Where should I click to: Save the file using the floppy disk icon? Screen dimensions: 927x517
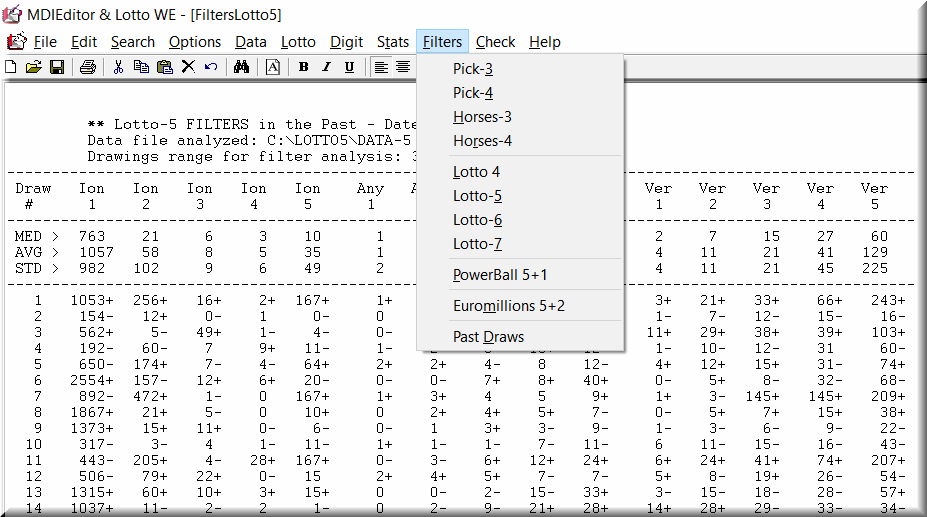point(57,67)
